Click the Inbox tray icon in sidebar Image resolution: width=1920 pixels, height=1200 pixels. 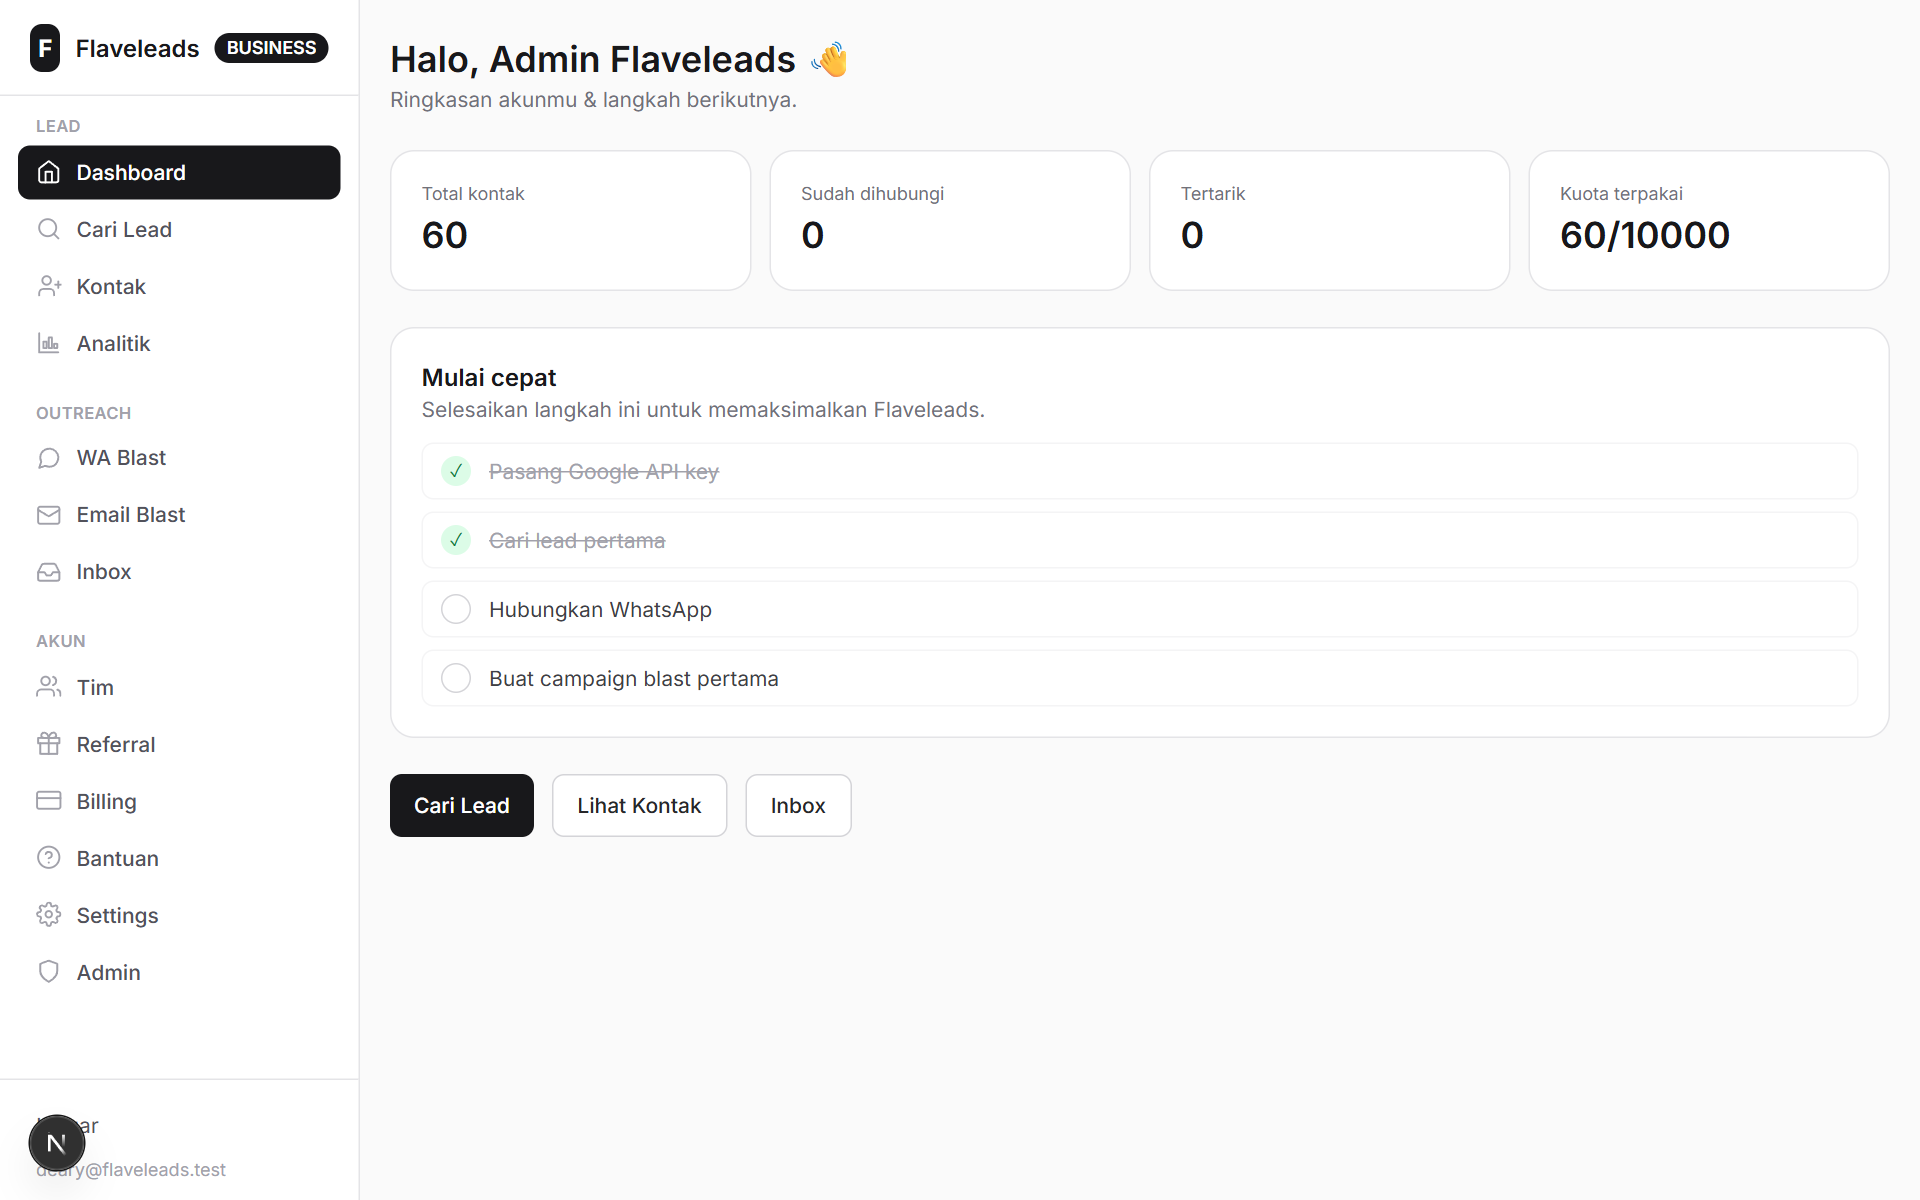coord(49,571)
